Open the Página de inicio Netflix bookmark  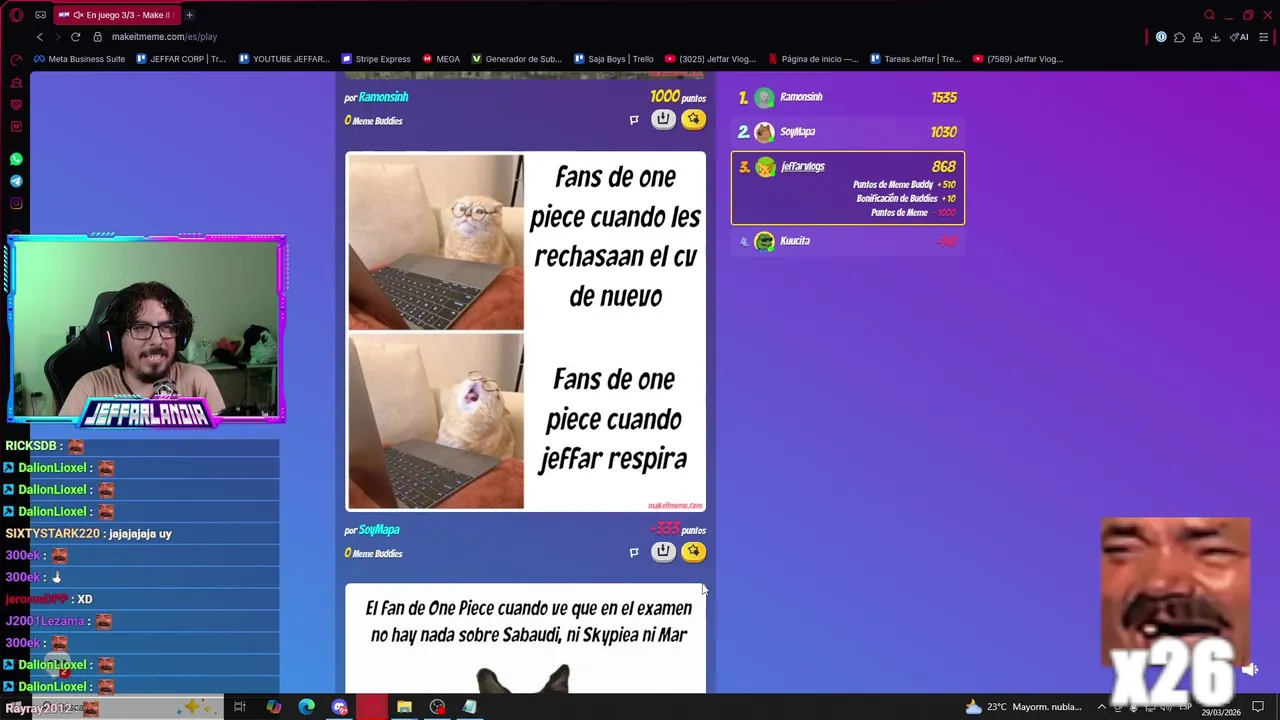click(812, 59)
